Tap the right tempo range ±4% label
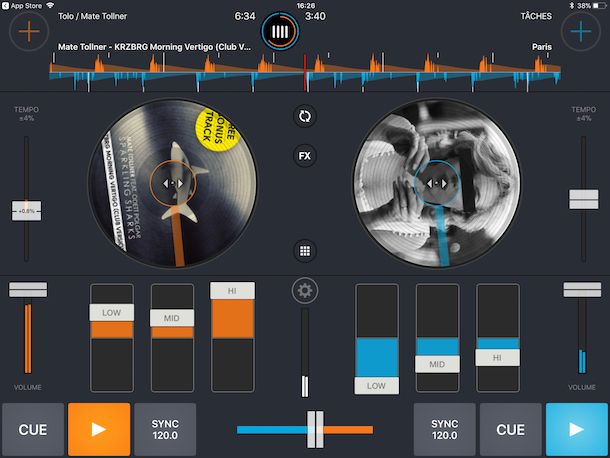Viewport: 610px width, 458px height. [584, 118]
